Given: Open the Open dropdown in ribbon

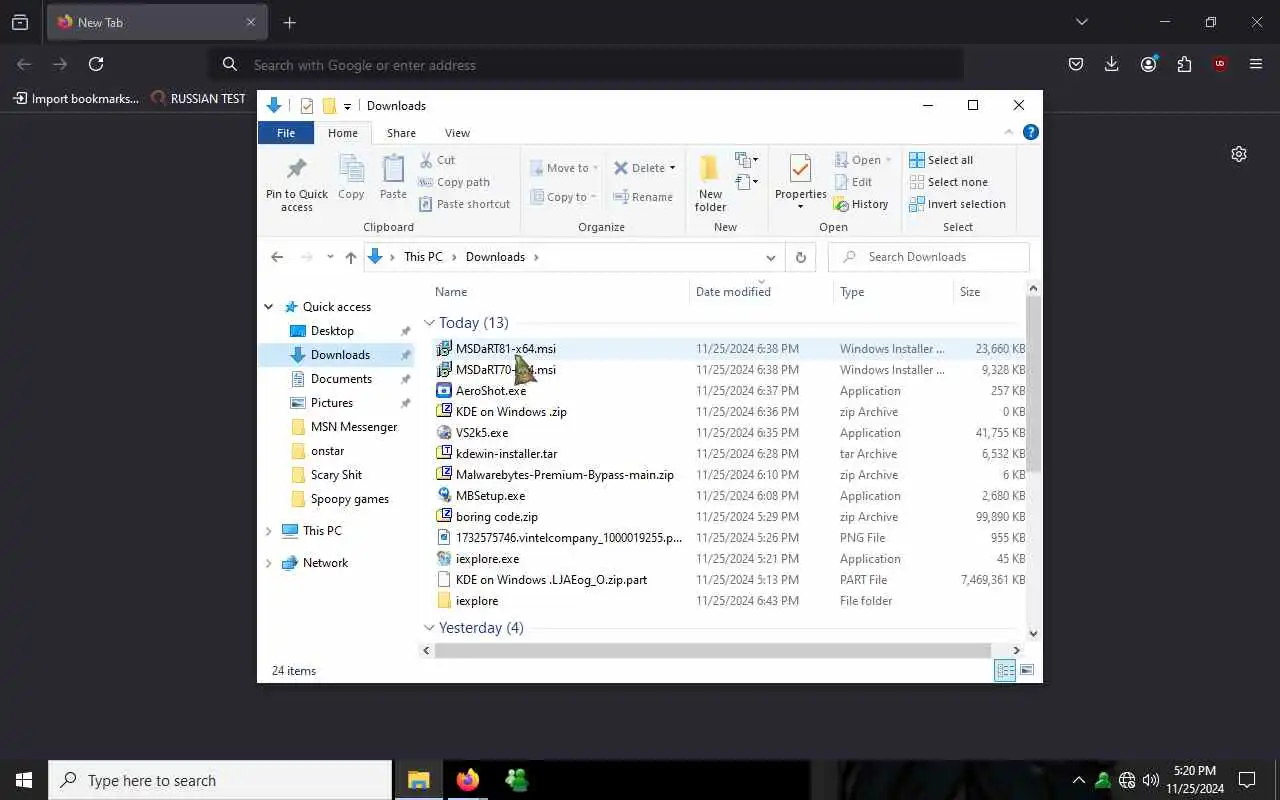Looking at the screenshot, I should point(888,160).
